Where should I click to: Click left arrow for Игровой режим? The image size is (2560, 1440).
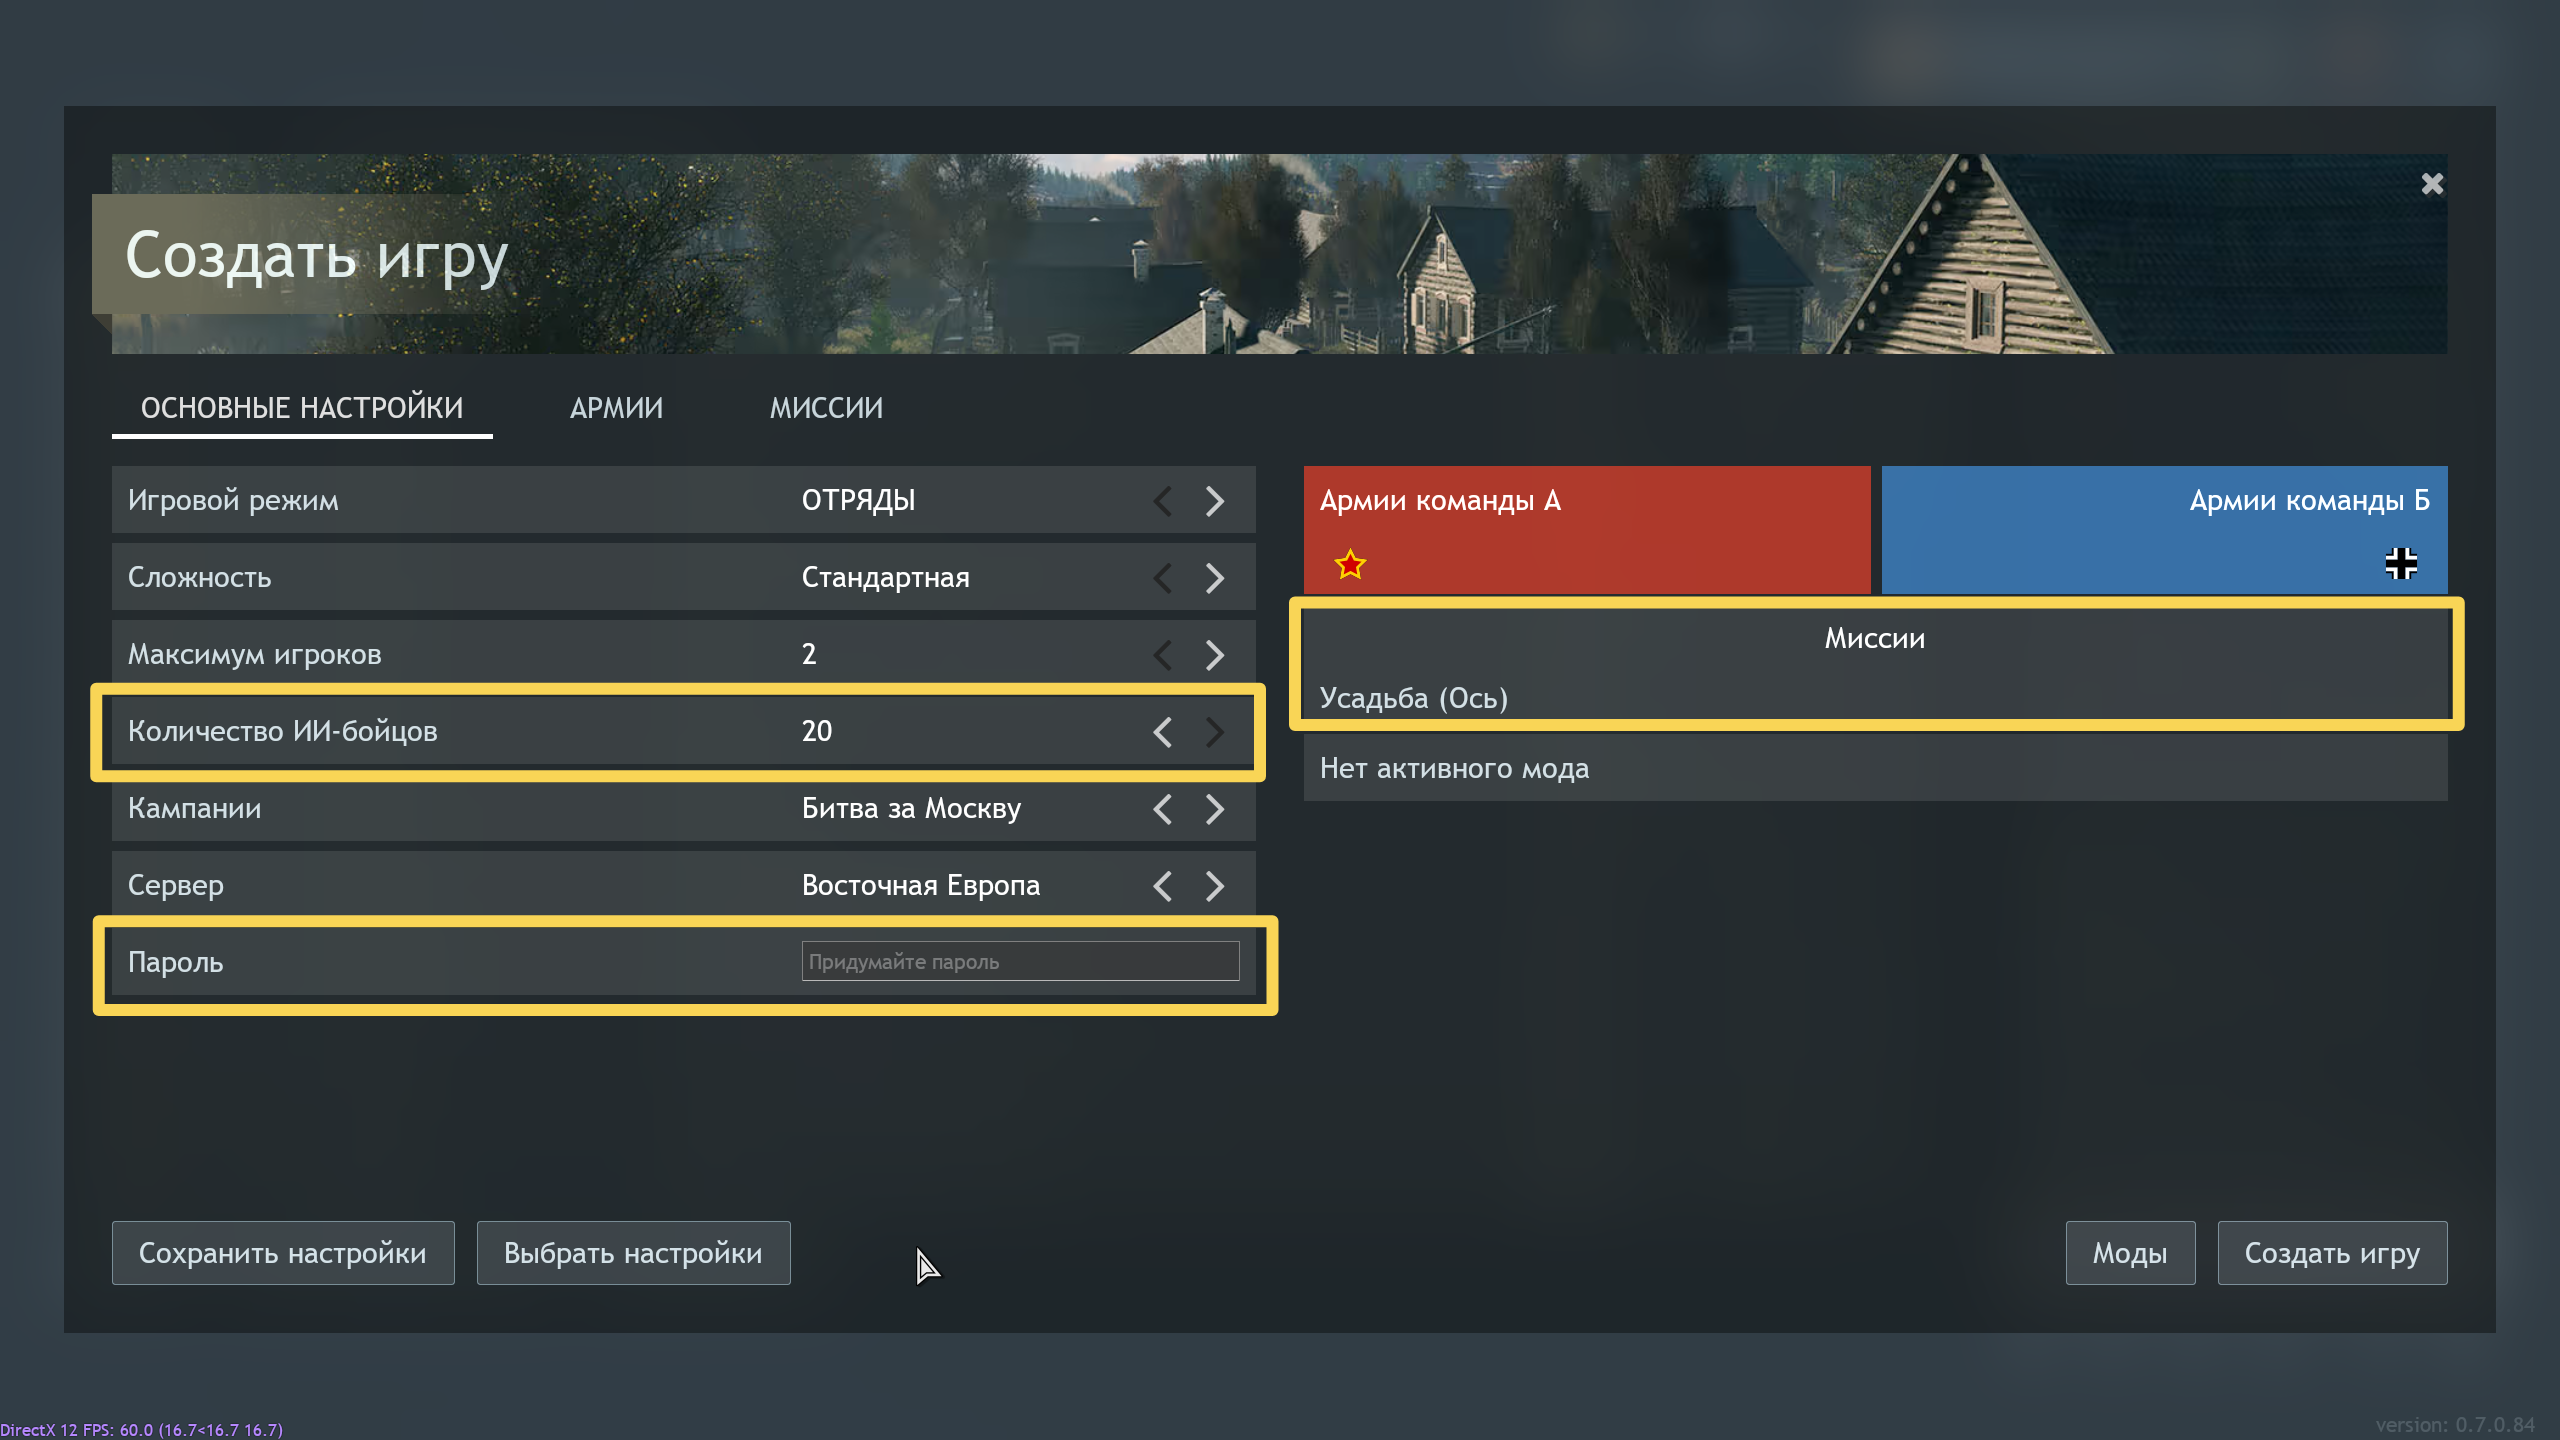(x=1162, y=501)
